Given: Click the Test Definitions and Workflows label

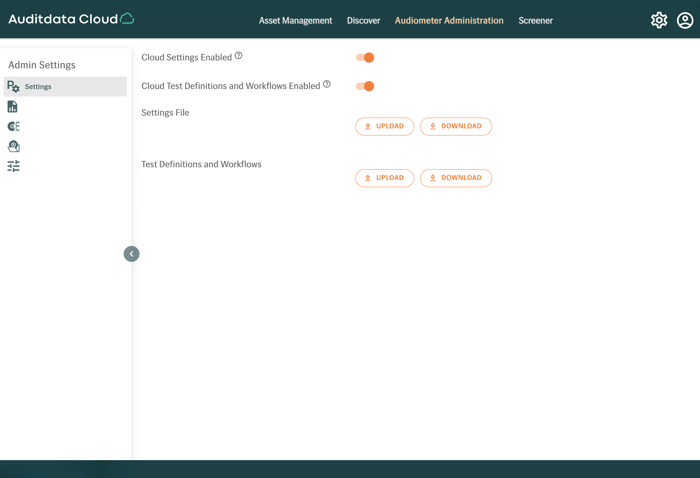Looking at the screenshot, I should [x=201, y=164].
